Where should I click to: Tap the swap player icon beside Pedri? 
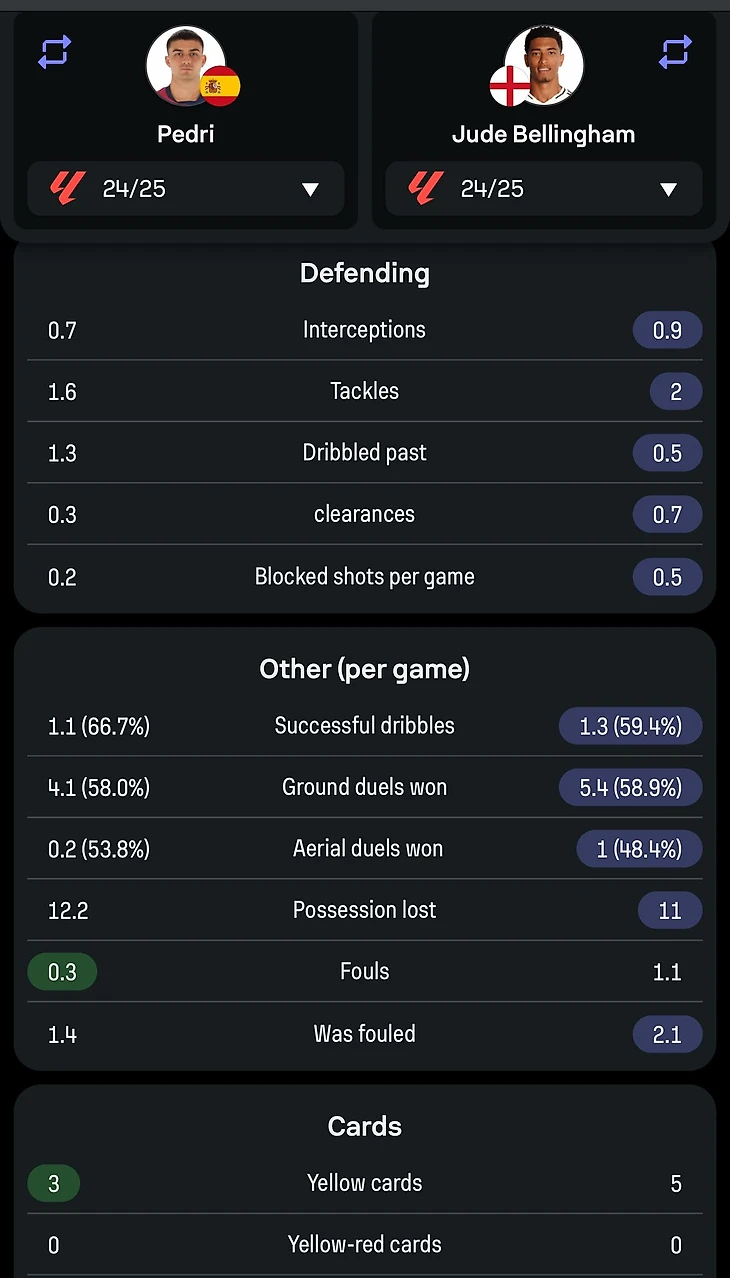coord(54,52)
